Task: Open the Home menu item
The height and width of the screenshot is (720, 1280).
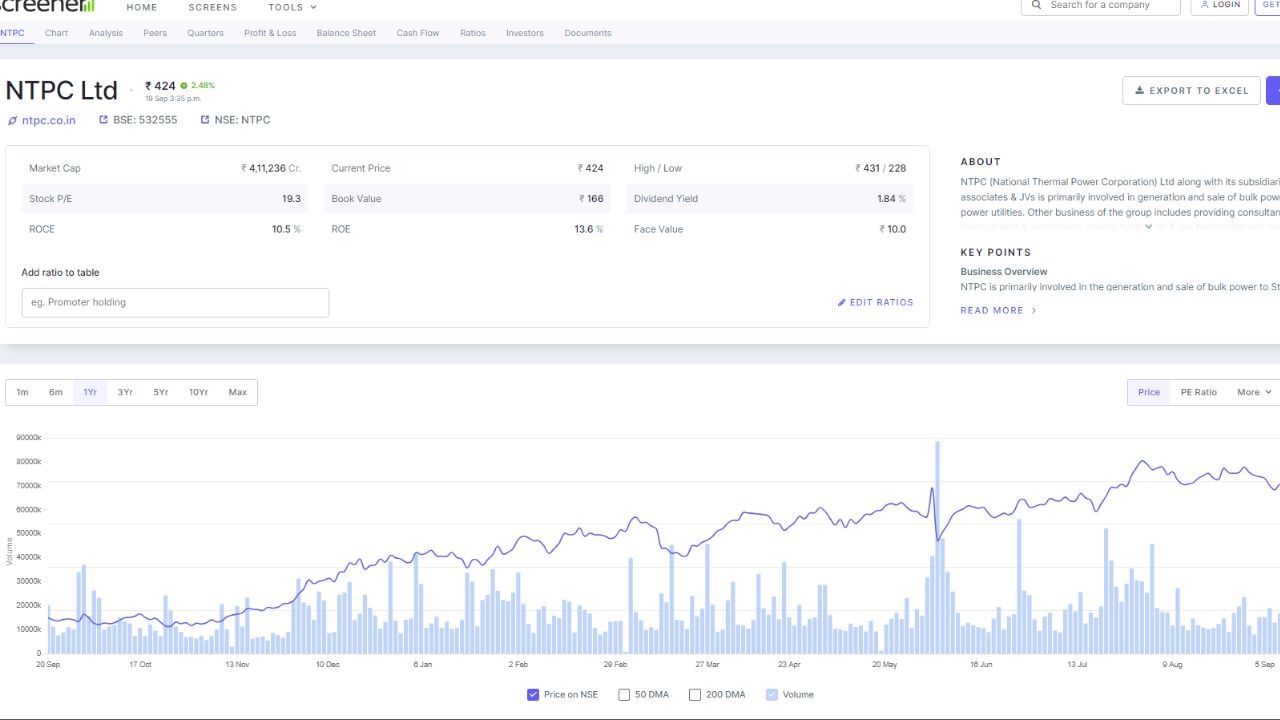Action: 142,7
